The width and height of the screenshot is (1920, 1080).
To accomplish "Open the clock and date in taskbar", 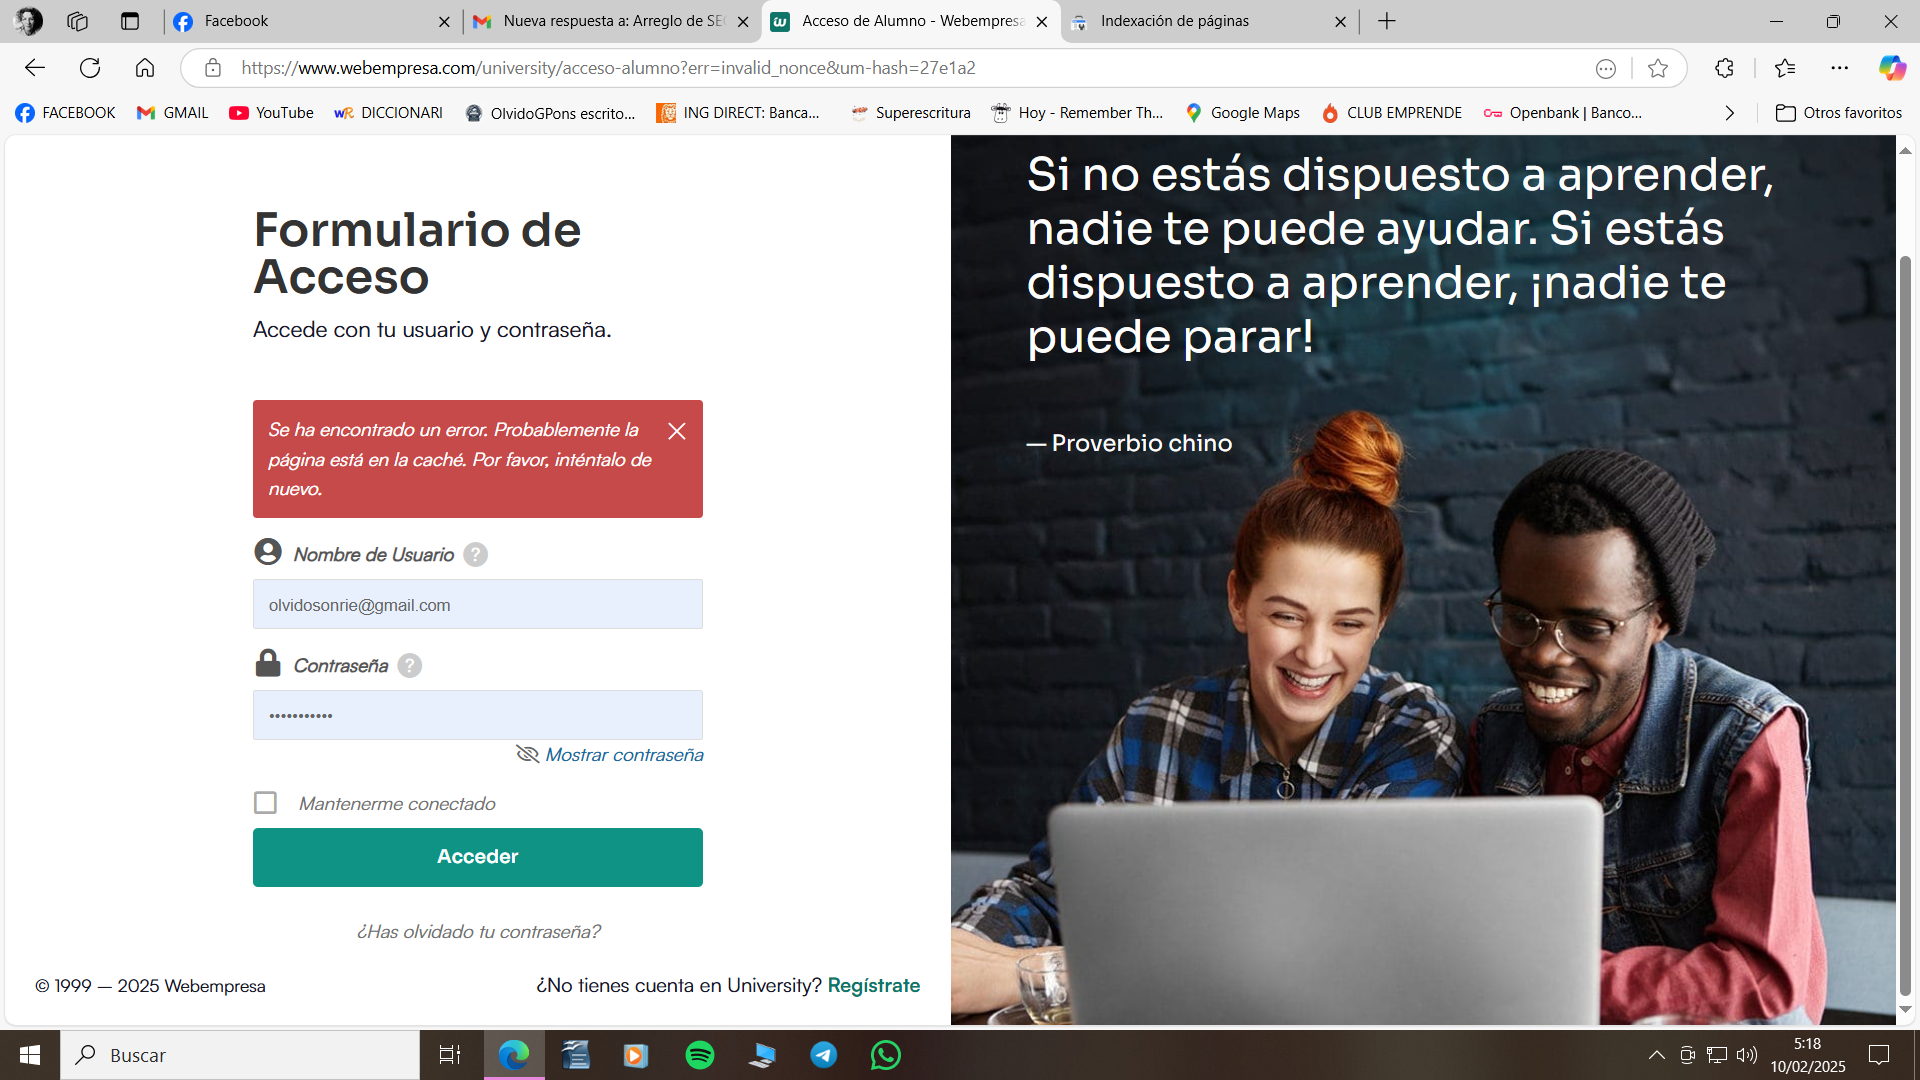I will 1807,1055.
